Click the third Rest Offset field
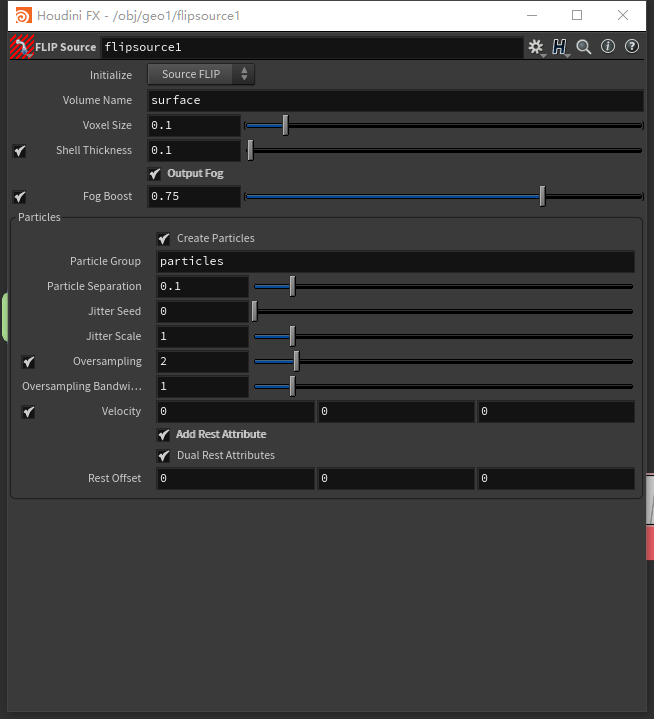 556,478
